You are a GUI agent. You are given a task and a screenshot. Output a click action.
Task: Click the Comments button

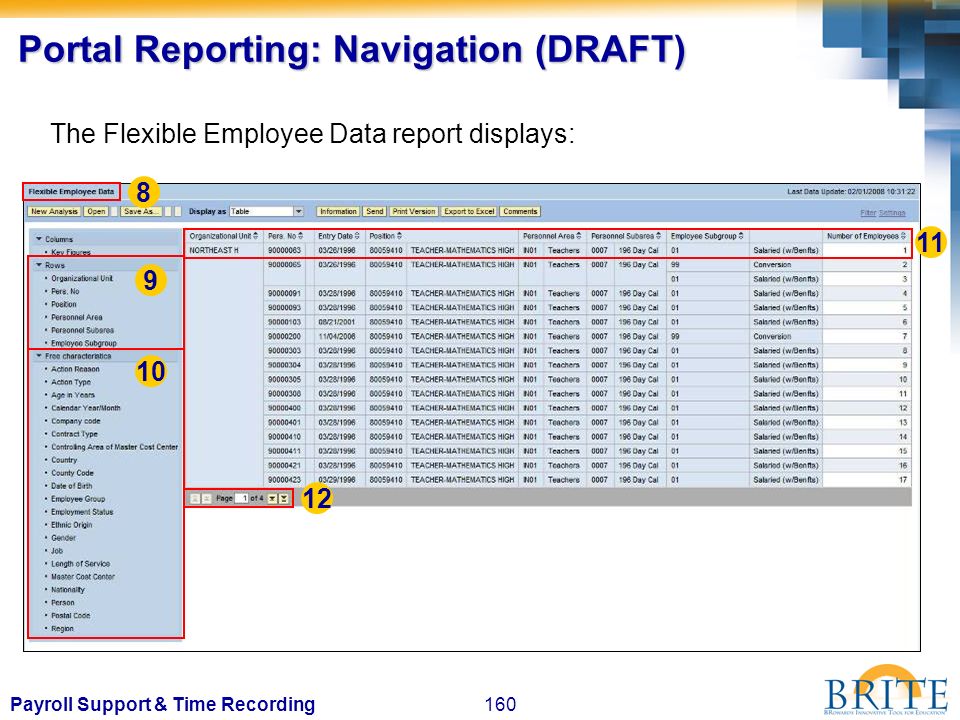tap(520, 212)
